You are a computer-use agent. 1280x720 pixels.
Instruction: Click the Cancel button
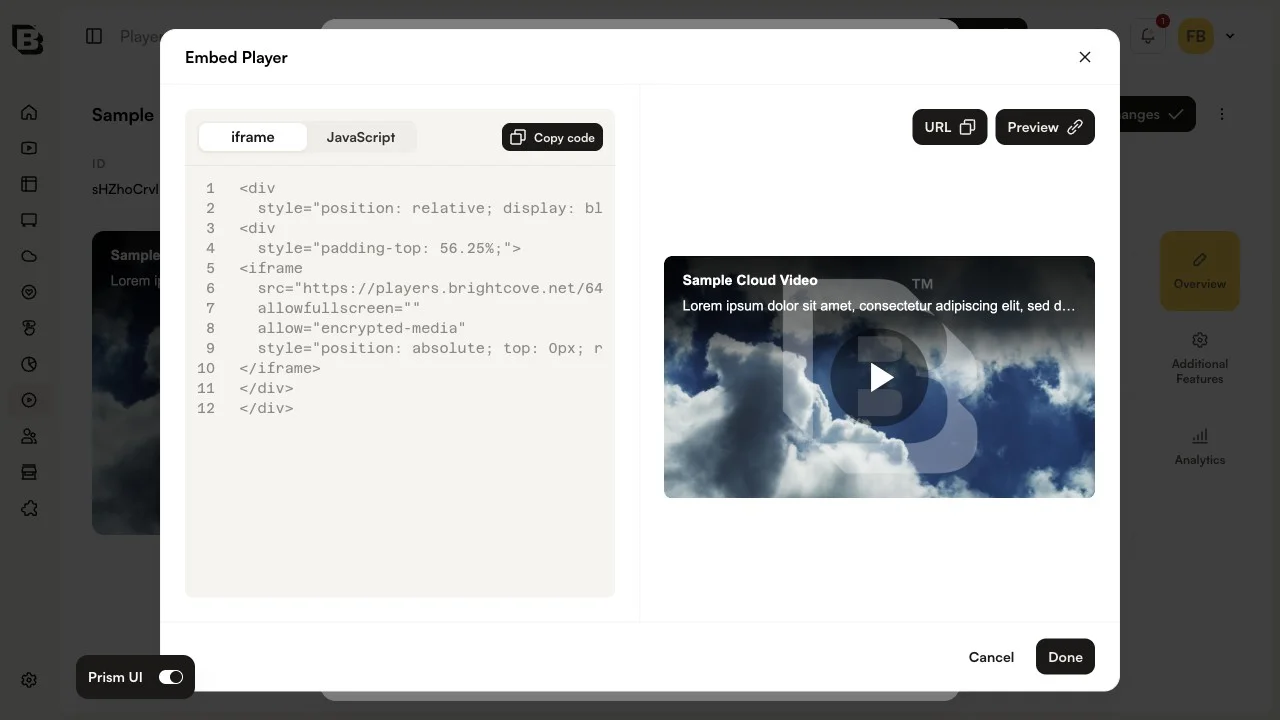tap(991, 657)
